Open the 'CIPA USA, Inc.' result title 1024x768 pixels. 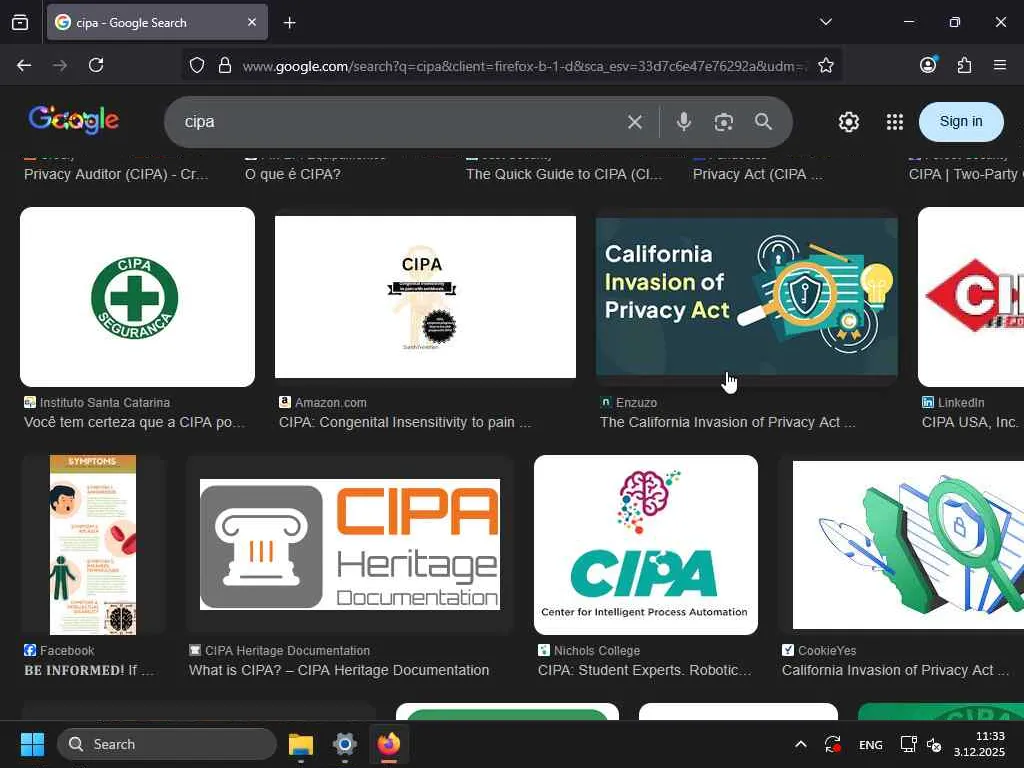(x=970, y=423)
